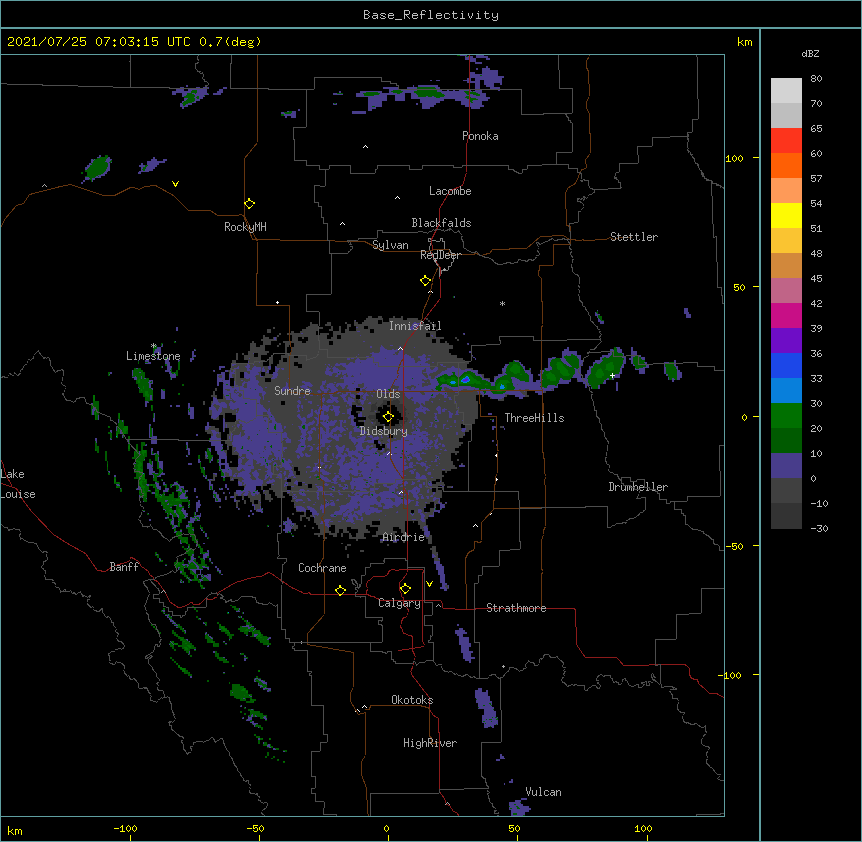Click the yellow V marker northwest of RockyMH
The height and width of the screenshot is (842, 862).
coord(175,184)
